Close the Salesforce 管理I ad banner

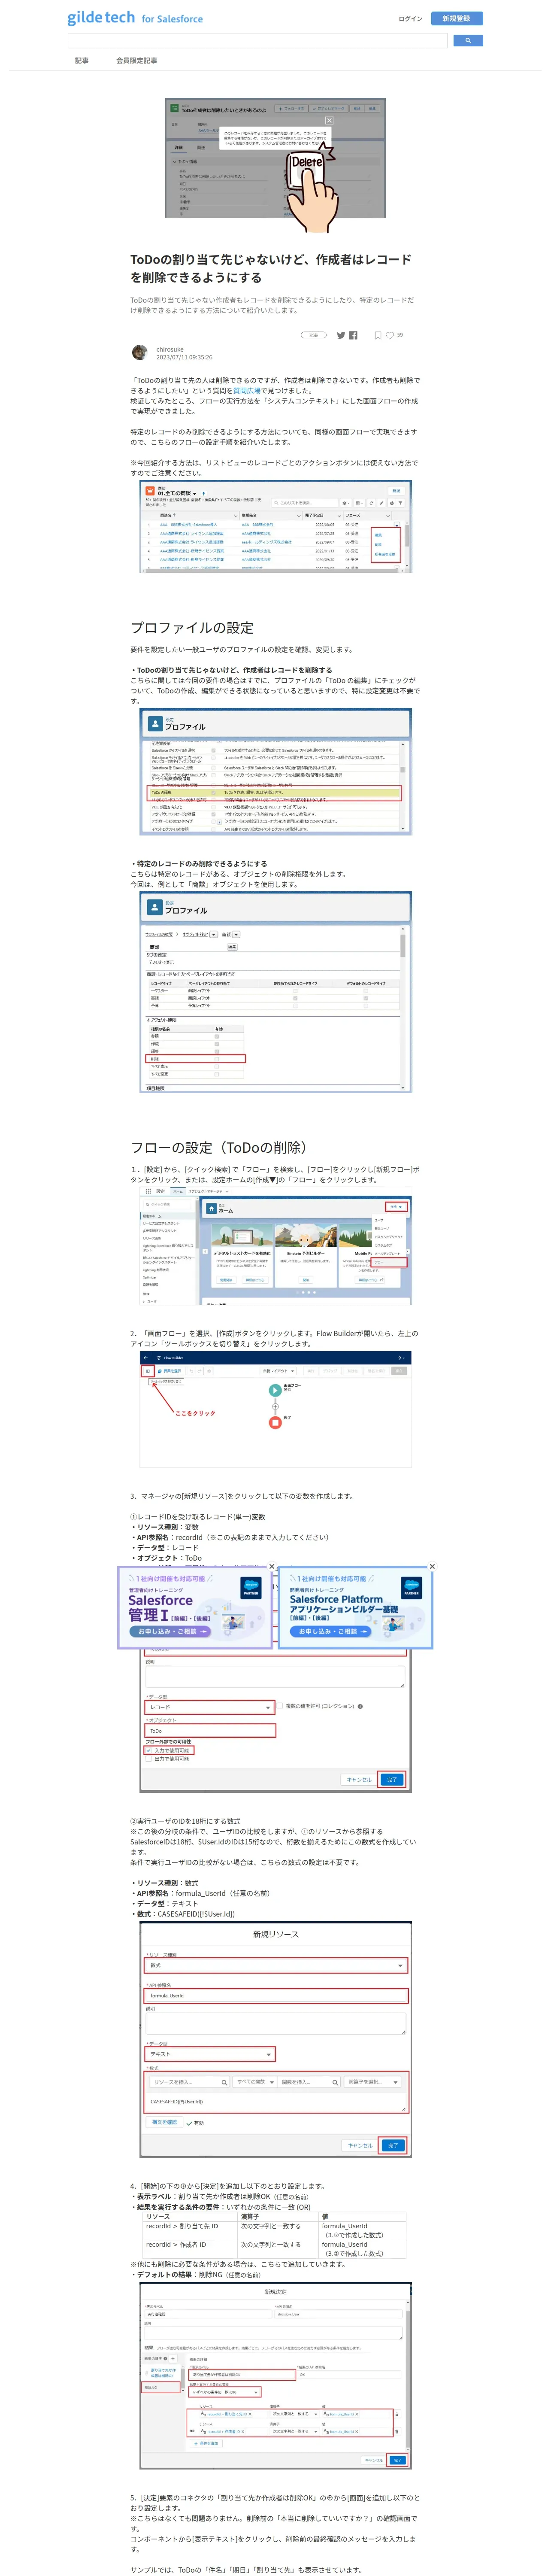click(x=271, y=1566)
